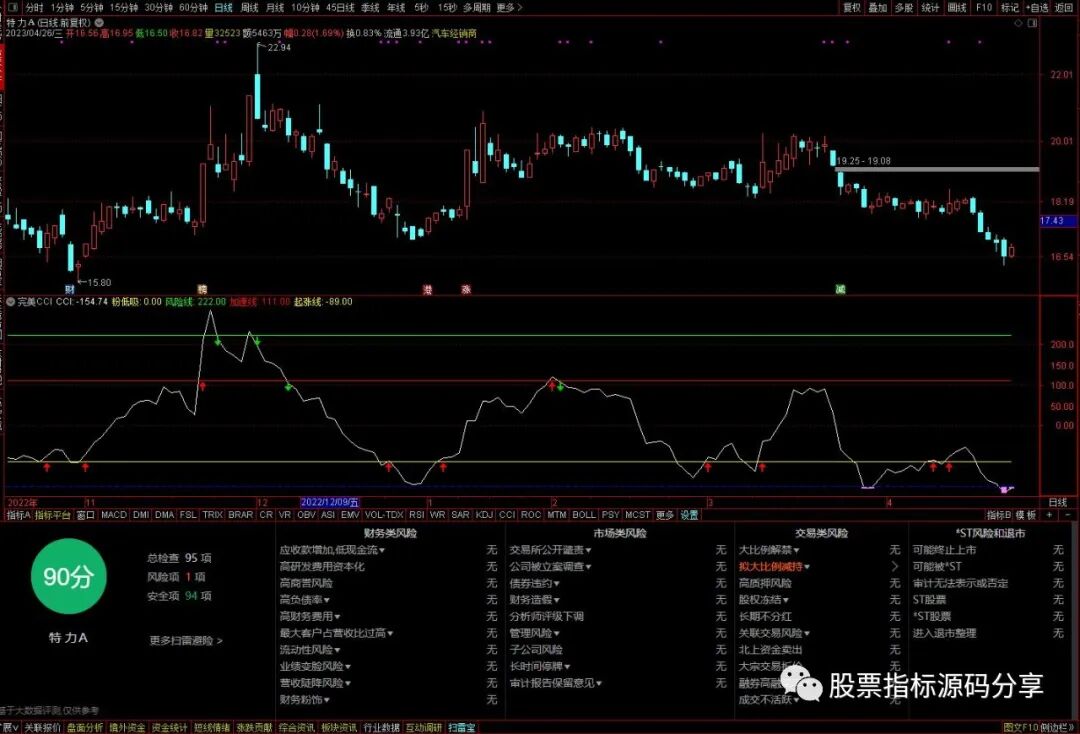Screen dimensions: 1080x734
Task: Click 模板 tab at right
Action: (x=1026, y=514)
